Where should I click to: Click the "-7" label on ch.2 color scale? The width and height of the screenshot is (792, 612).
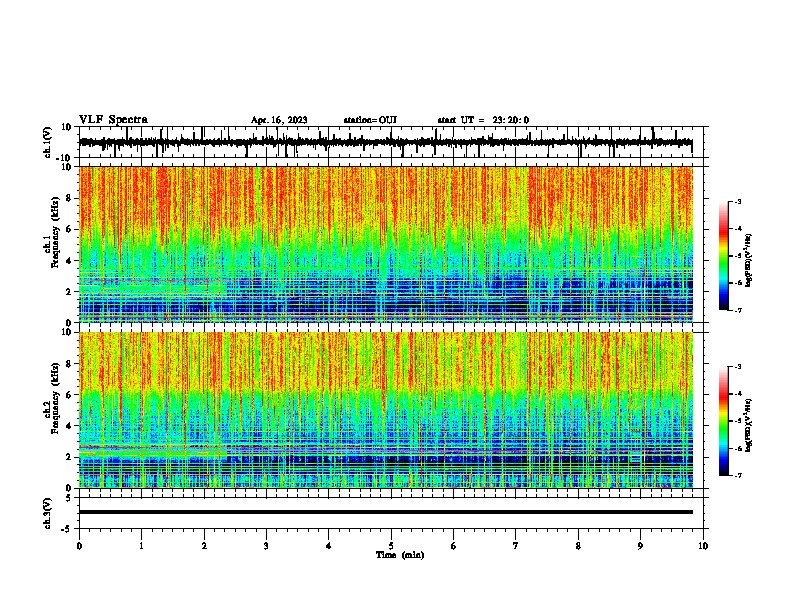click(x=738, y=475)
